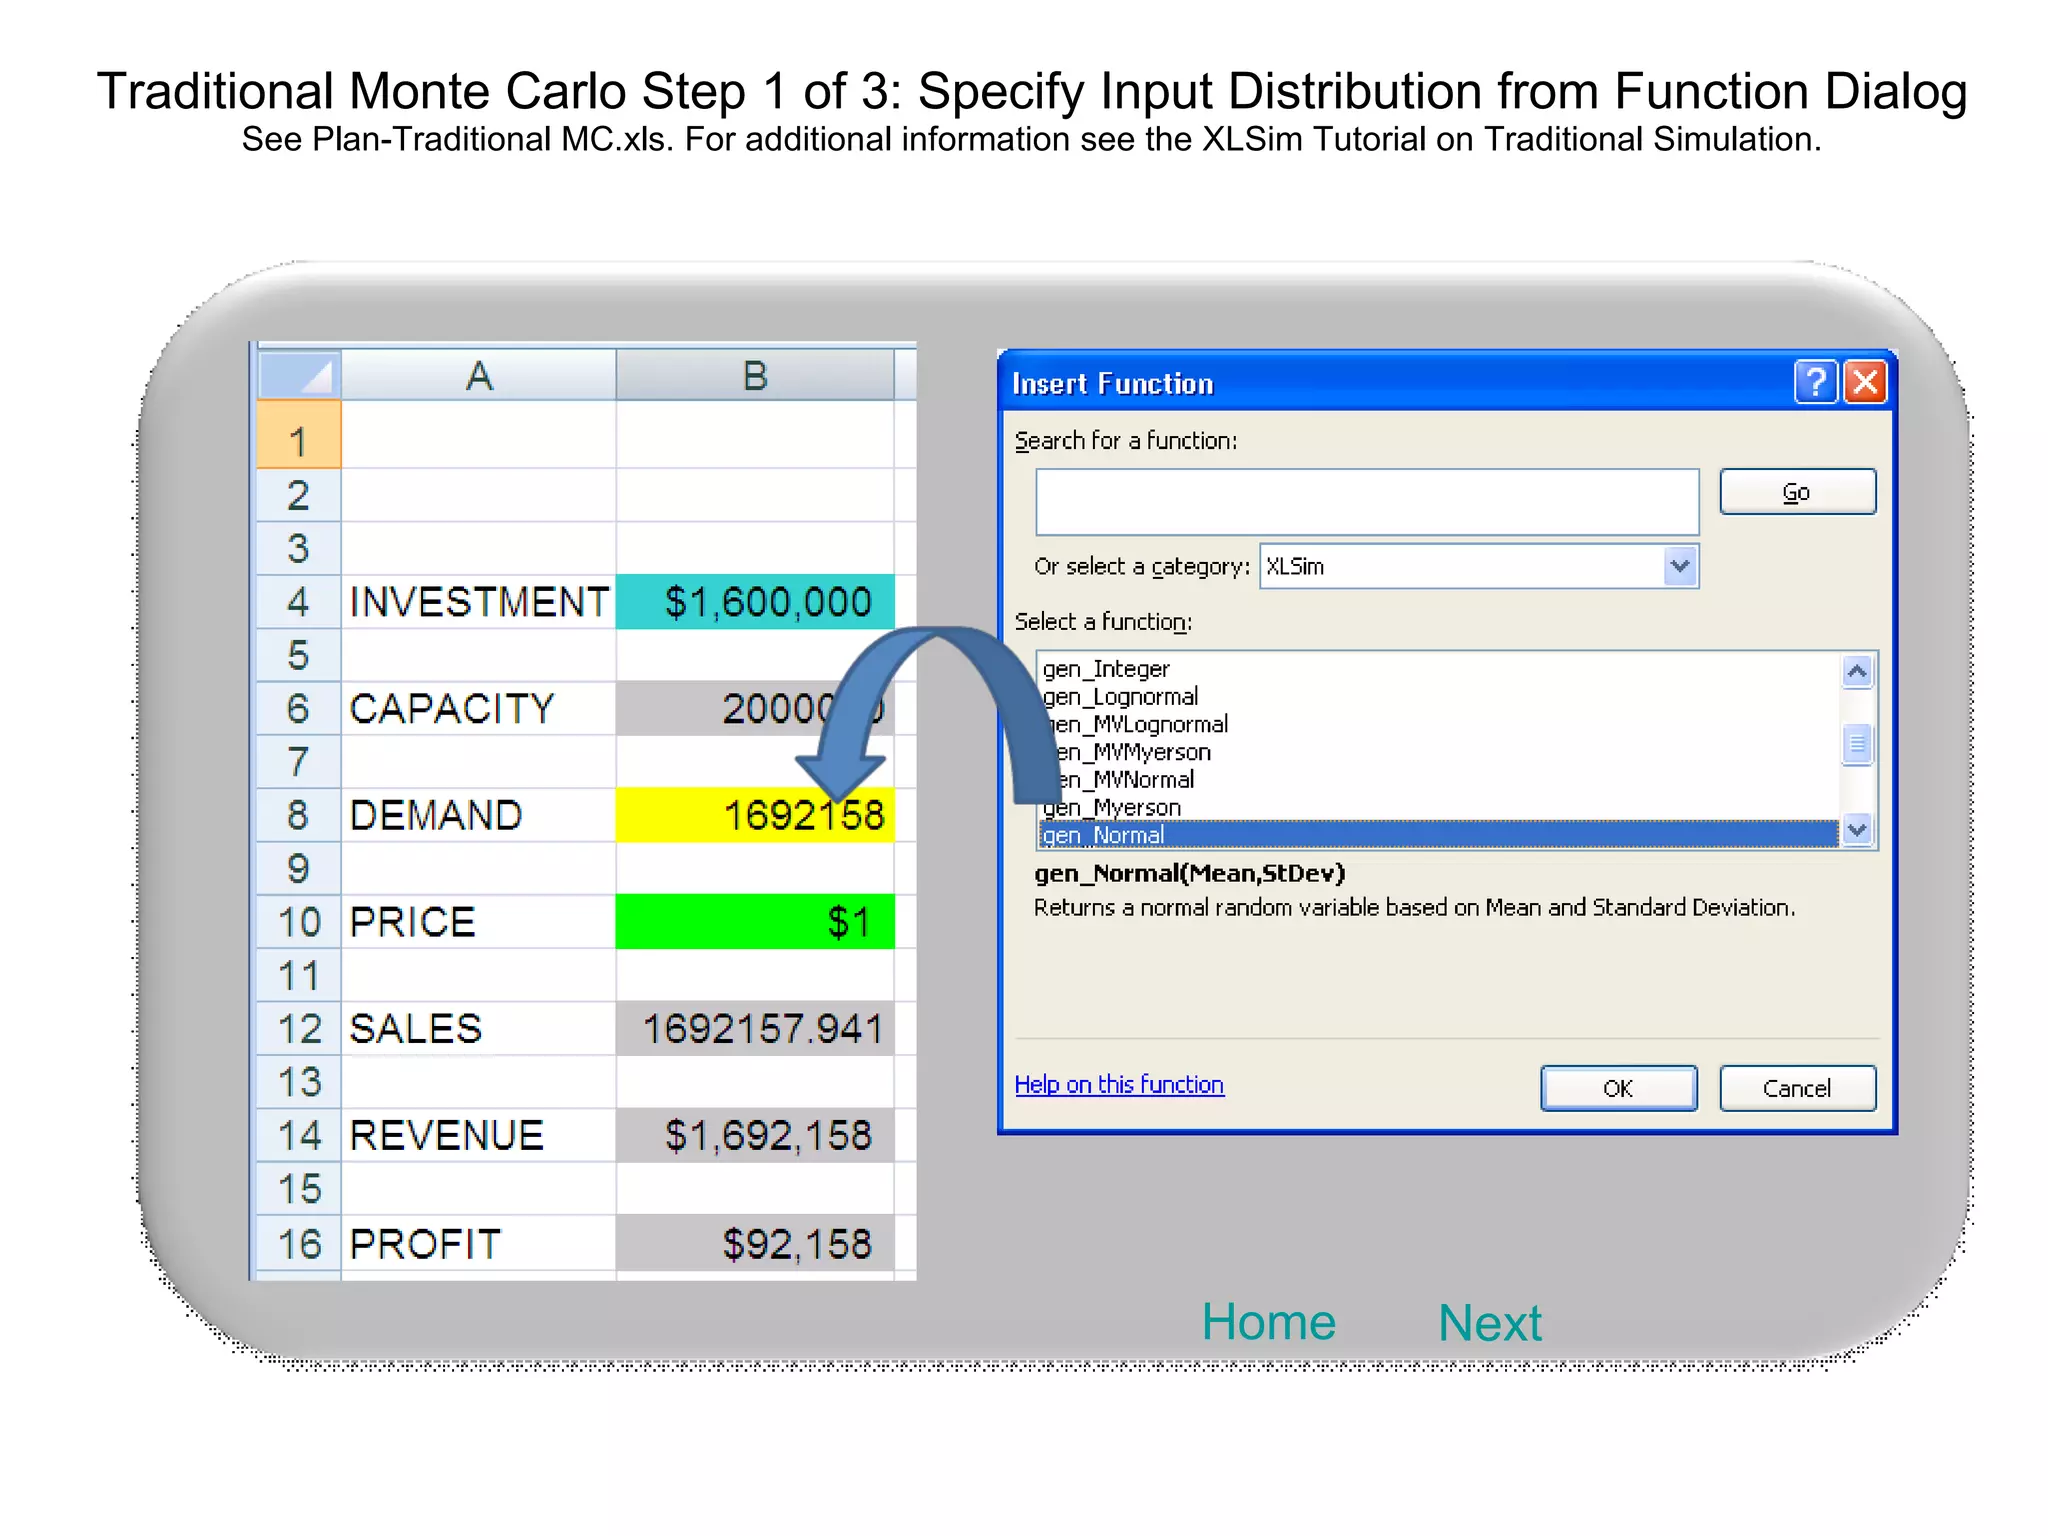
Task: Click the Home navigation link
Action: [x=1268, y=1322]
